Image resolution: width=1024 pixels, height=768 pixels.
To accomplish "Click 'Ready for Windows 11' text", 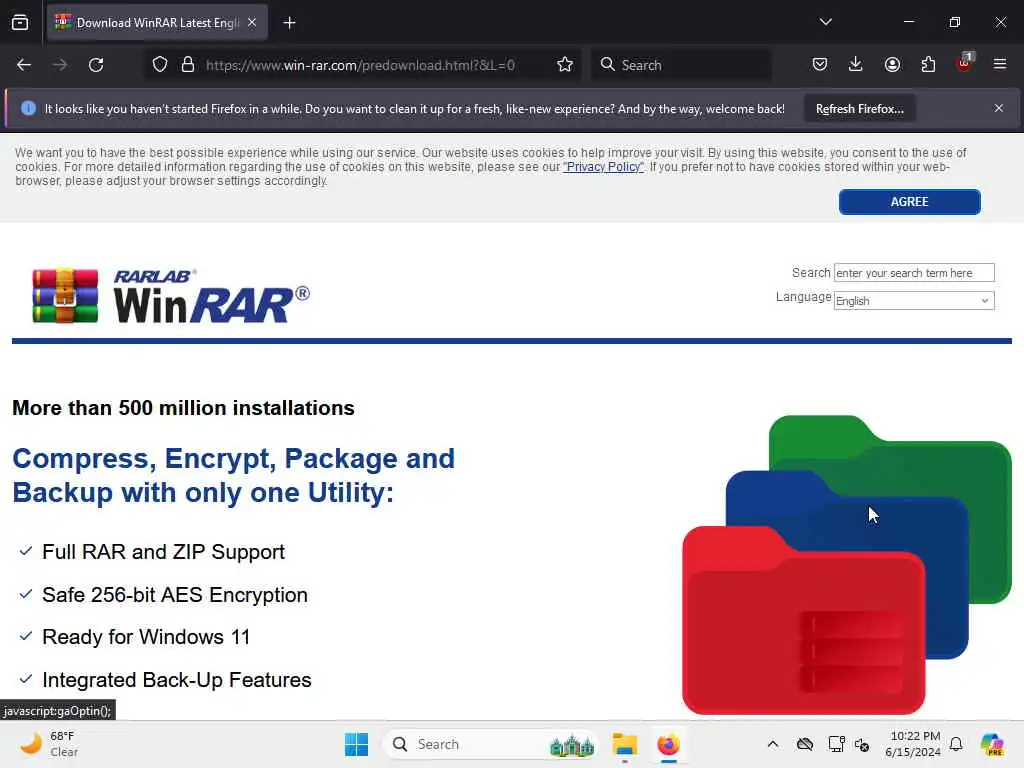I will point(146,637).
